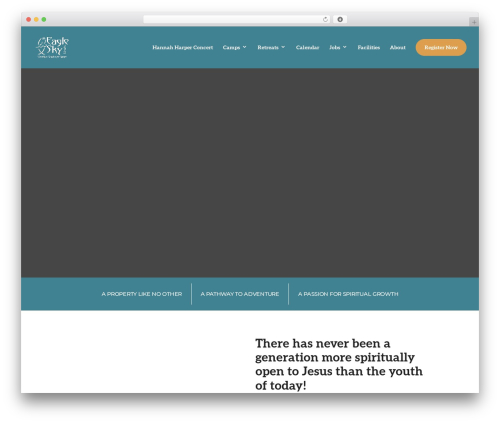500x423 pixels.
Task: Click the heading about a generation spiritually open
Action: coord(339,364)
